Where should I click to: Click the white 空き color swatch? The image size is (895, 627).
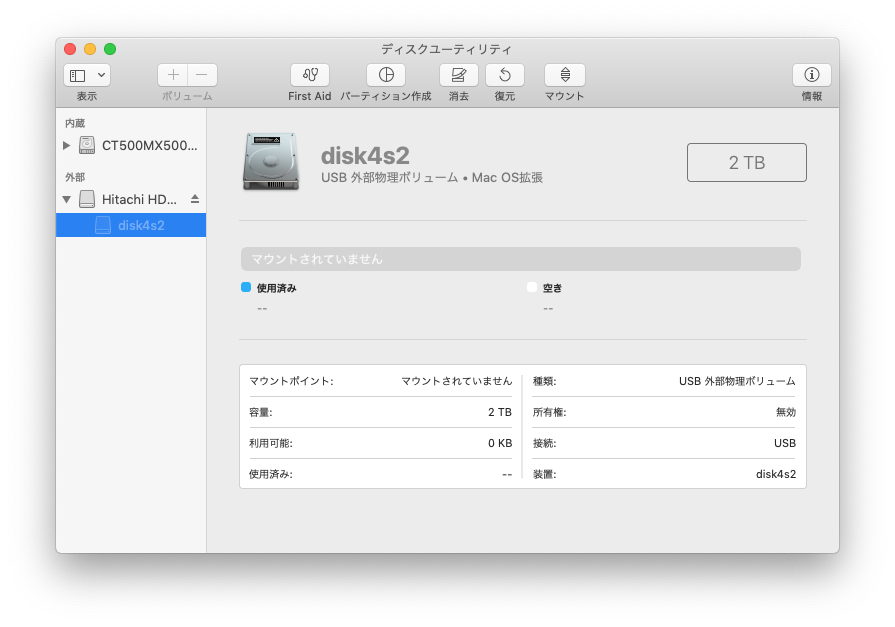(532, 287)
